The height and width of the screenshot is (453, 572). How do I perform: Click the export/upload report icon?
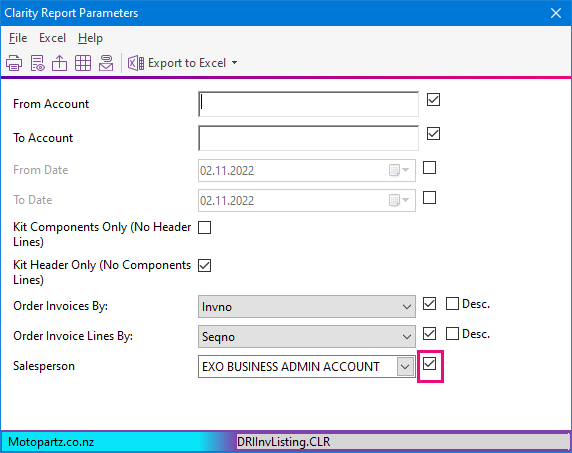coord(59,63)
